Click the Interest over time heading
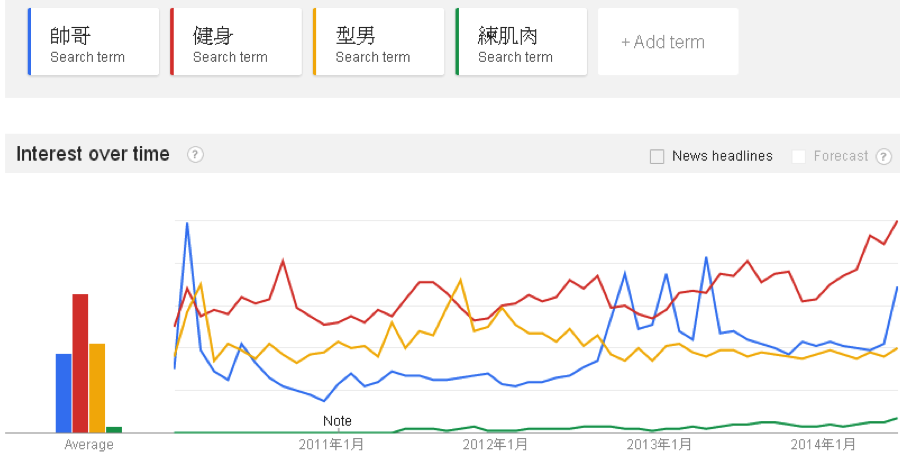This screenshot has height=459, width=900. click(x=93, y=154)
